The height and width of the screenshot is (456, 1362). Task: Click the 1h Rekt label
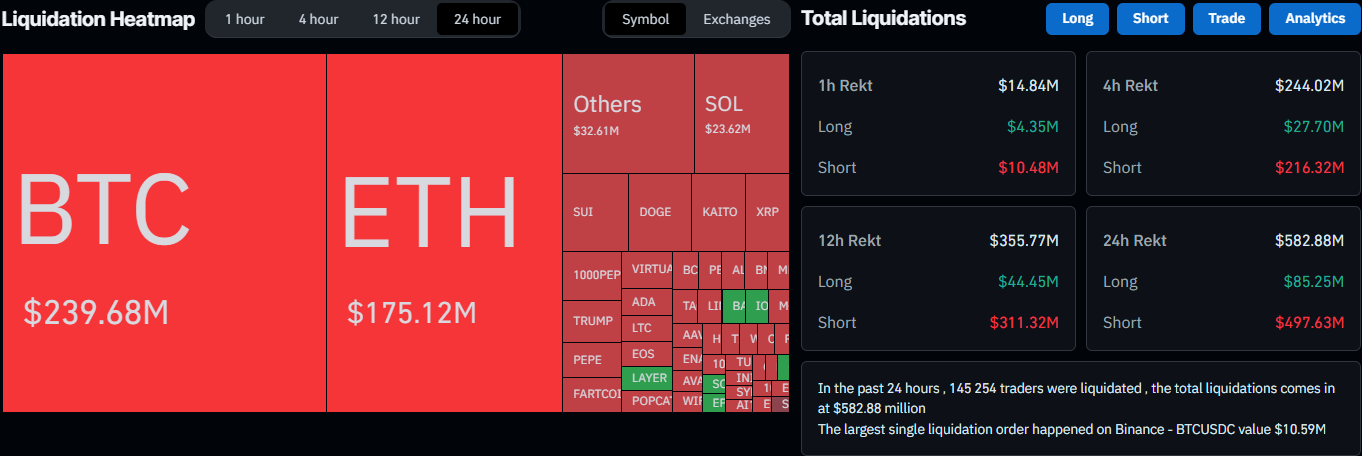845,86
